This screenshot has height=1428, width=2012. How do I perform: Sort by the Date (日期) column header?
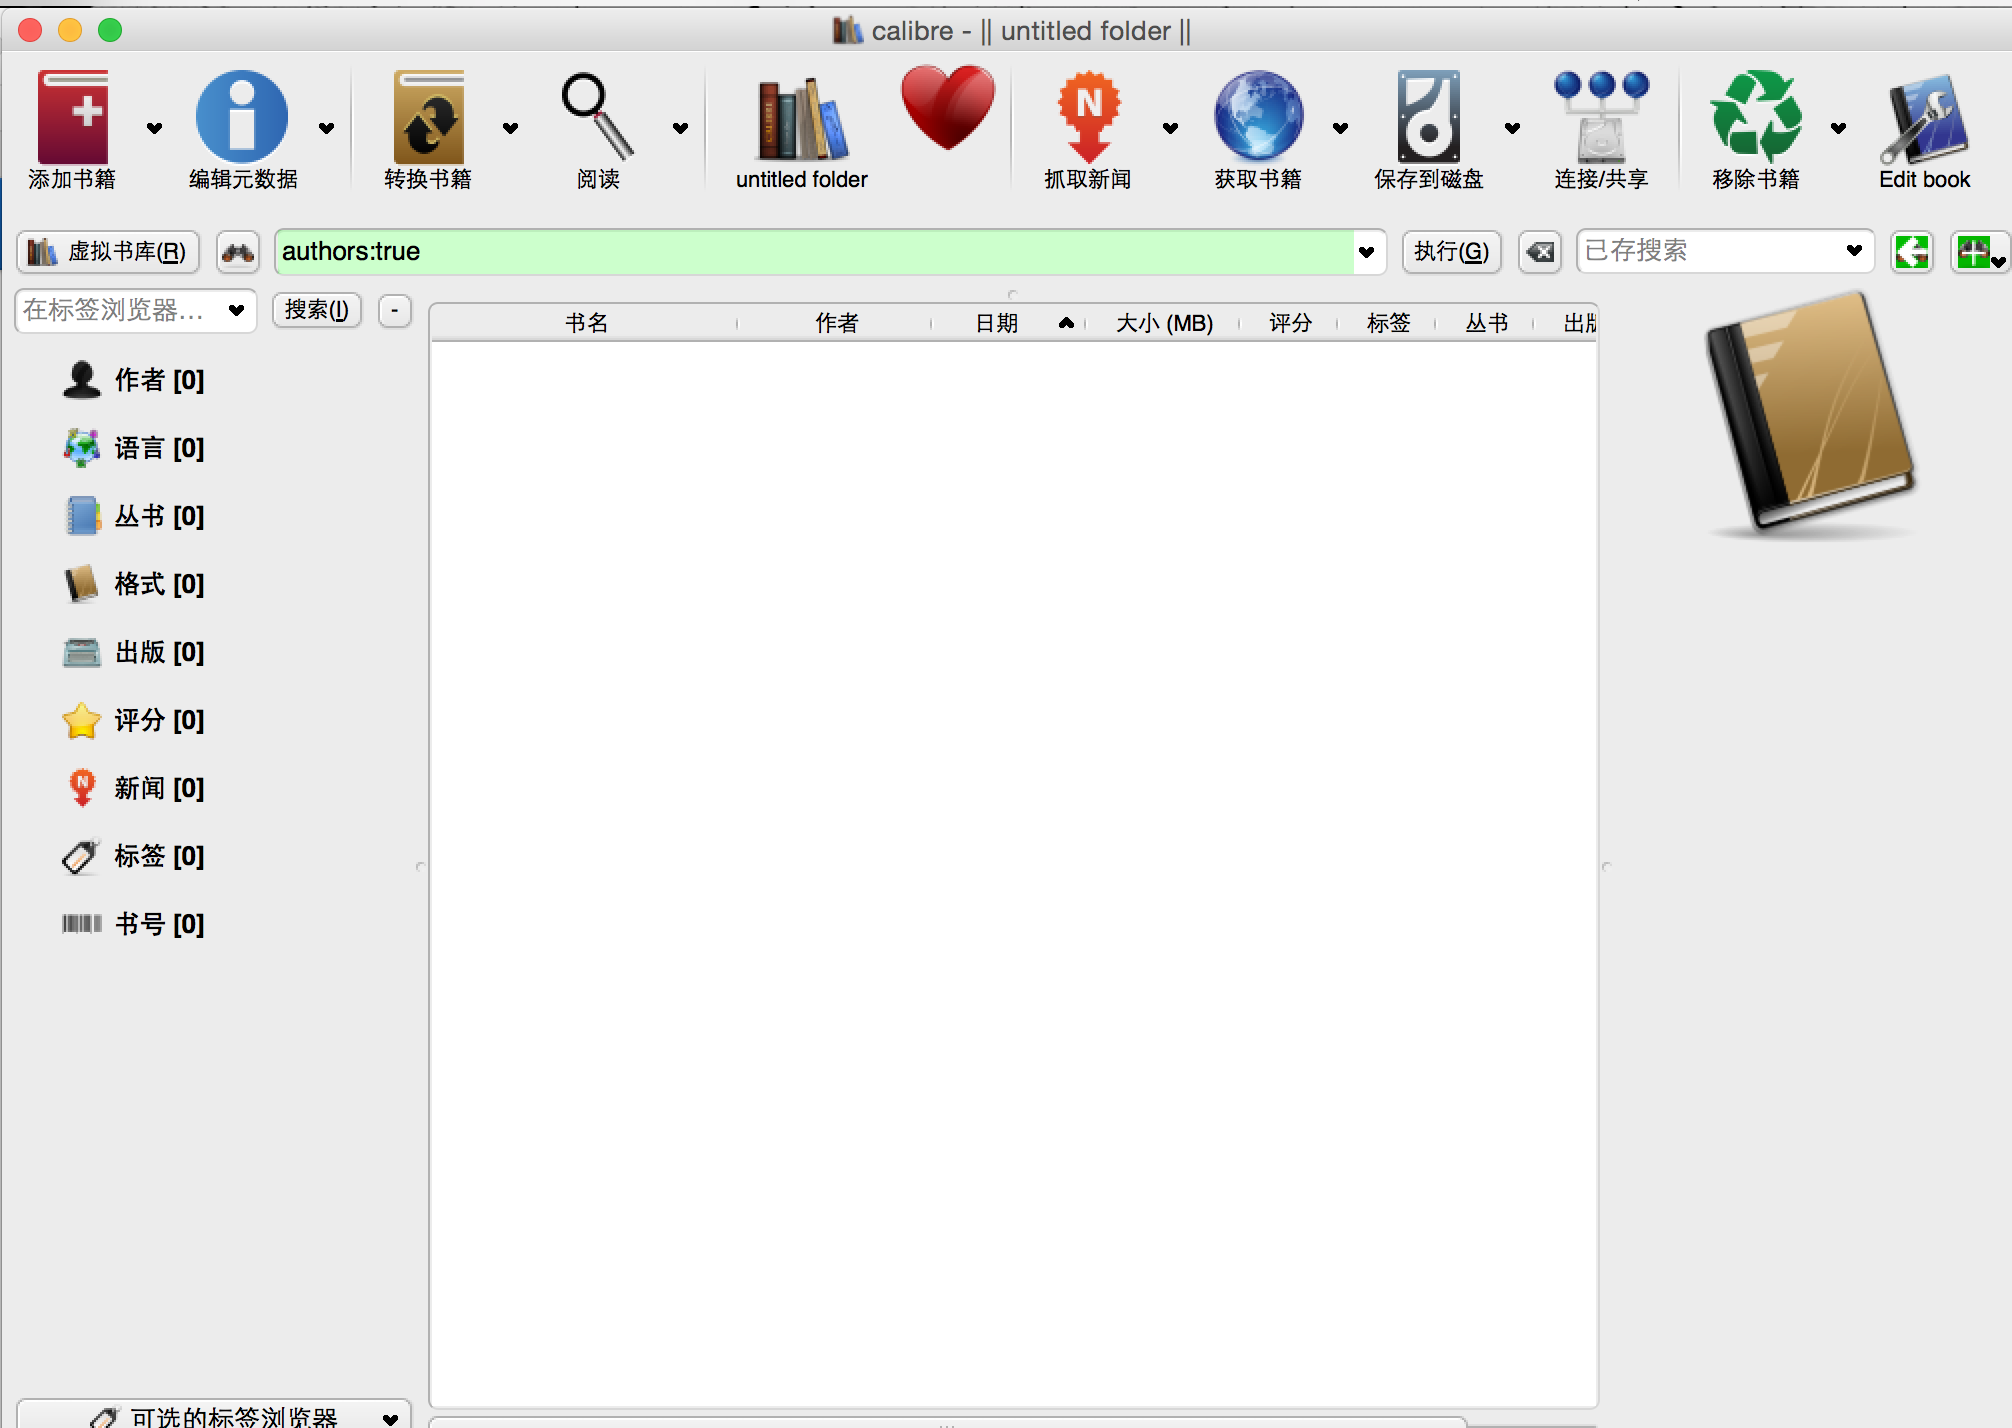pyautogui.click(x=1010, y=323)
